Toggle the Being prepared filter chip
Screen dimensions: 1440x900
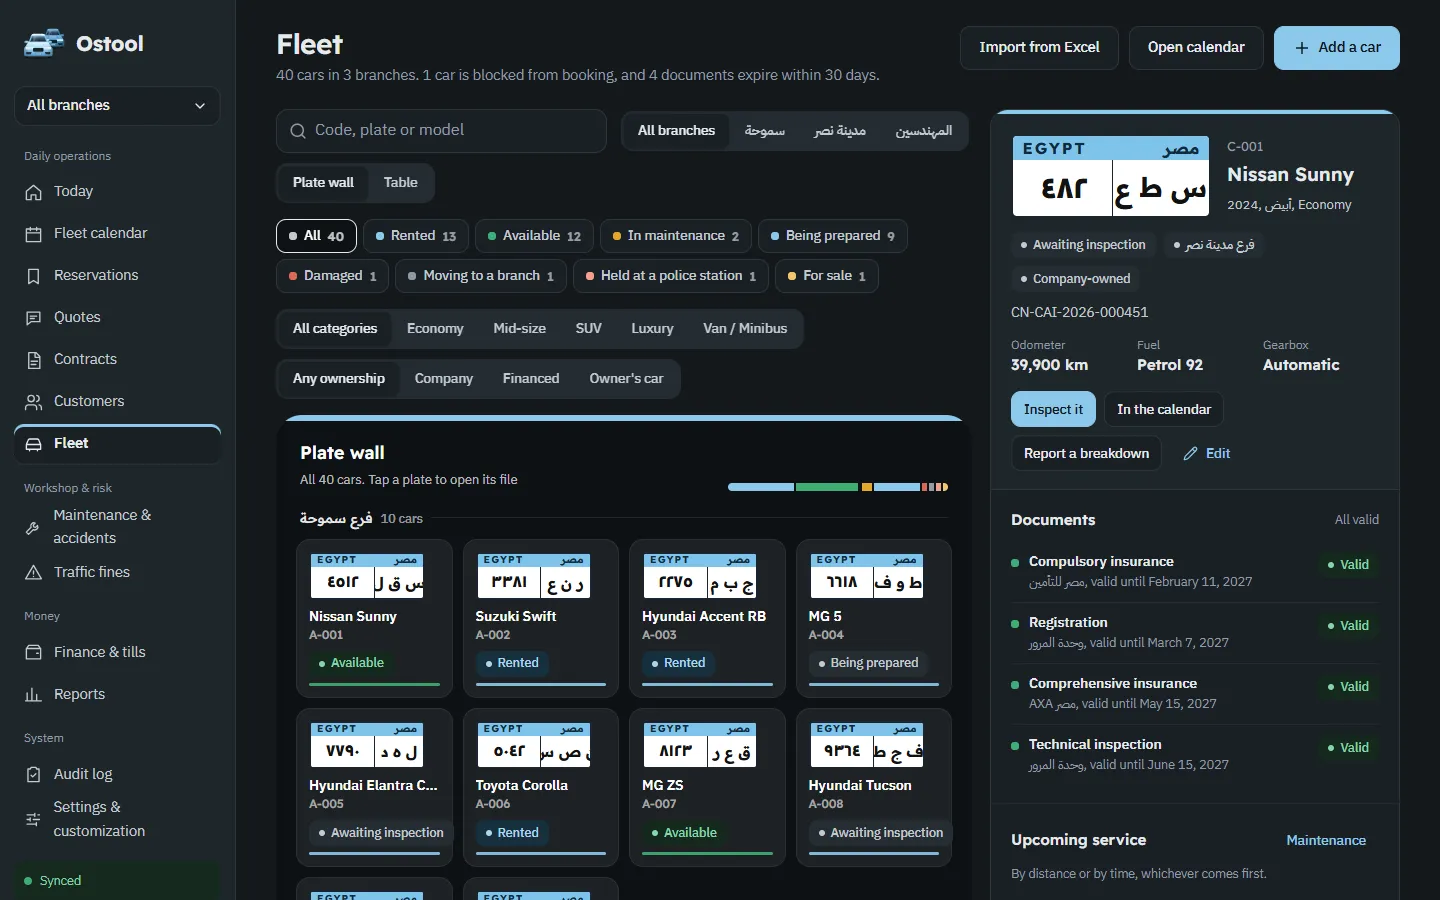833,236
